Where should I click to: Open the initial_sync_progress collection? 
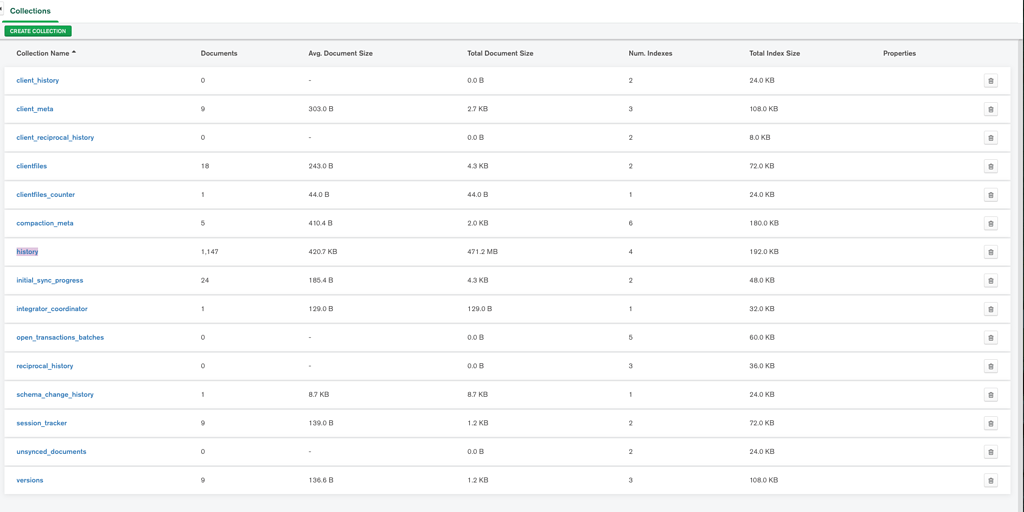50,280
